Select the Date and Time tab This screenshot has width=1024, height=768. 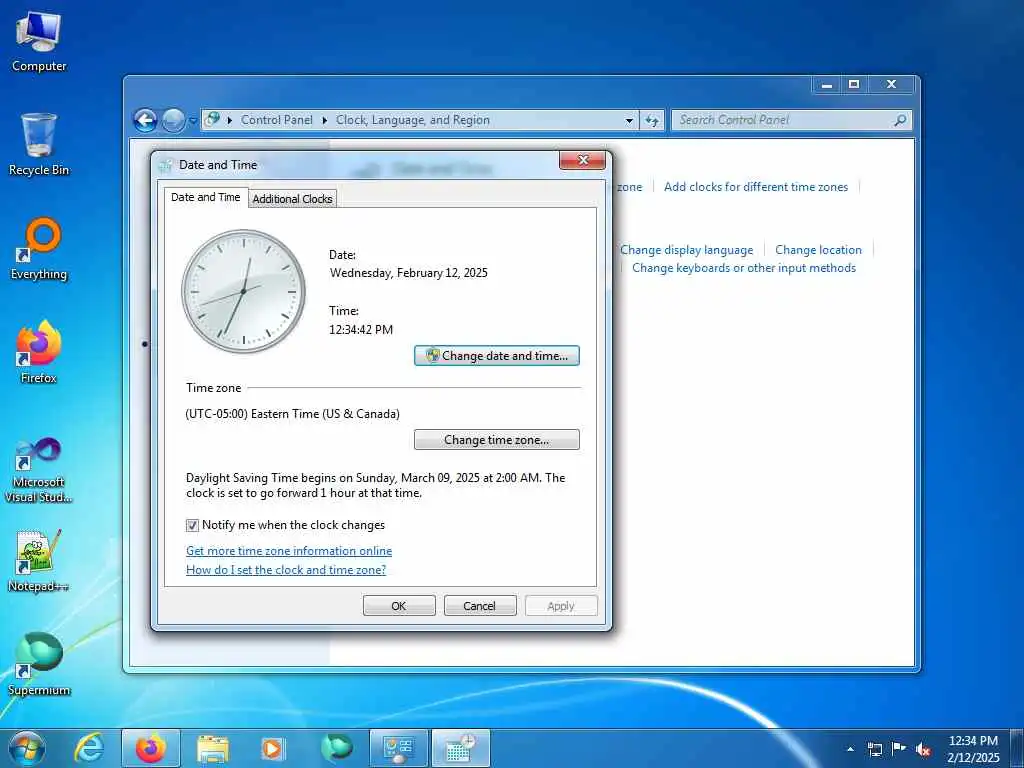click(206, 197)
